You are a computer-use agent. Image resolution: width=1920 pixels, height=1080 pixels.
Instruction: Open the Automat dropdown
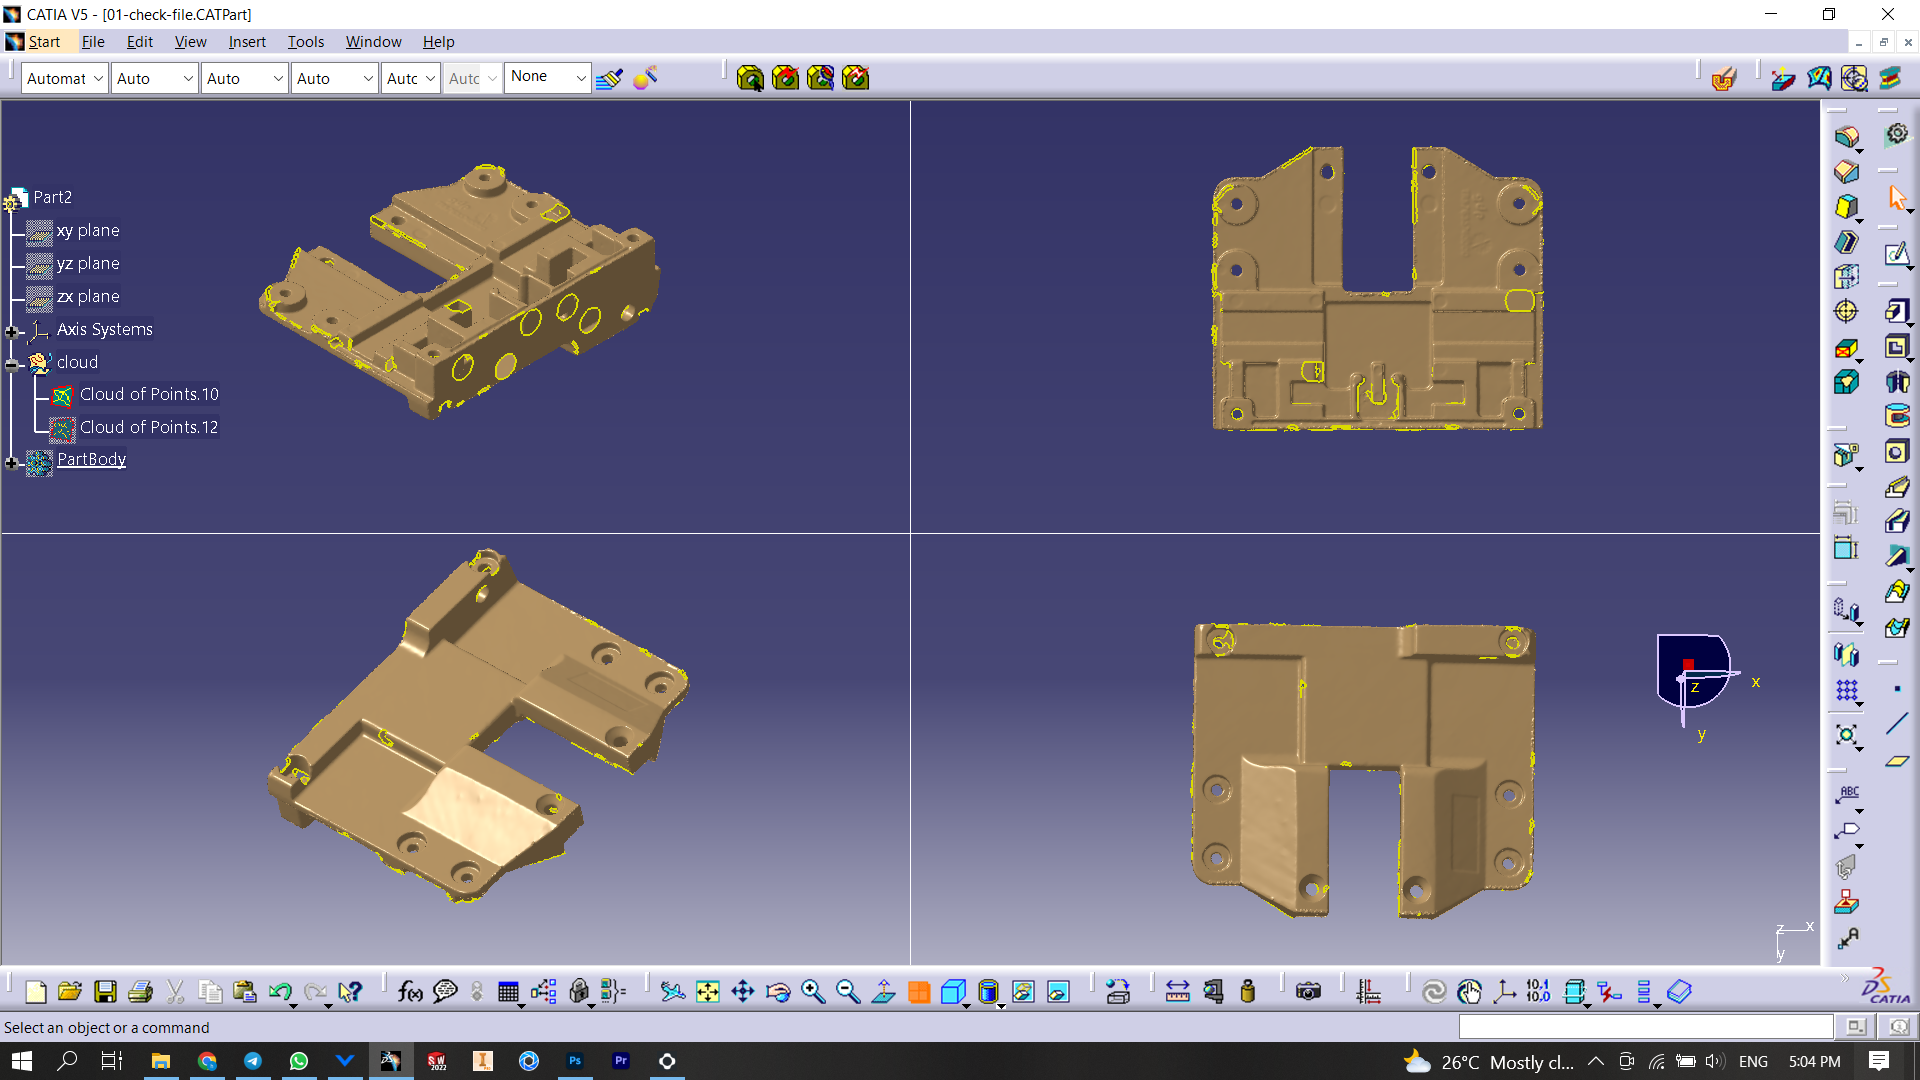[64, 78]
